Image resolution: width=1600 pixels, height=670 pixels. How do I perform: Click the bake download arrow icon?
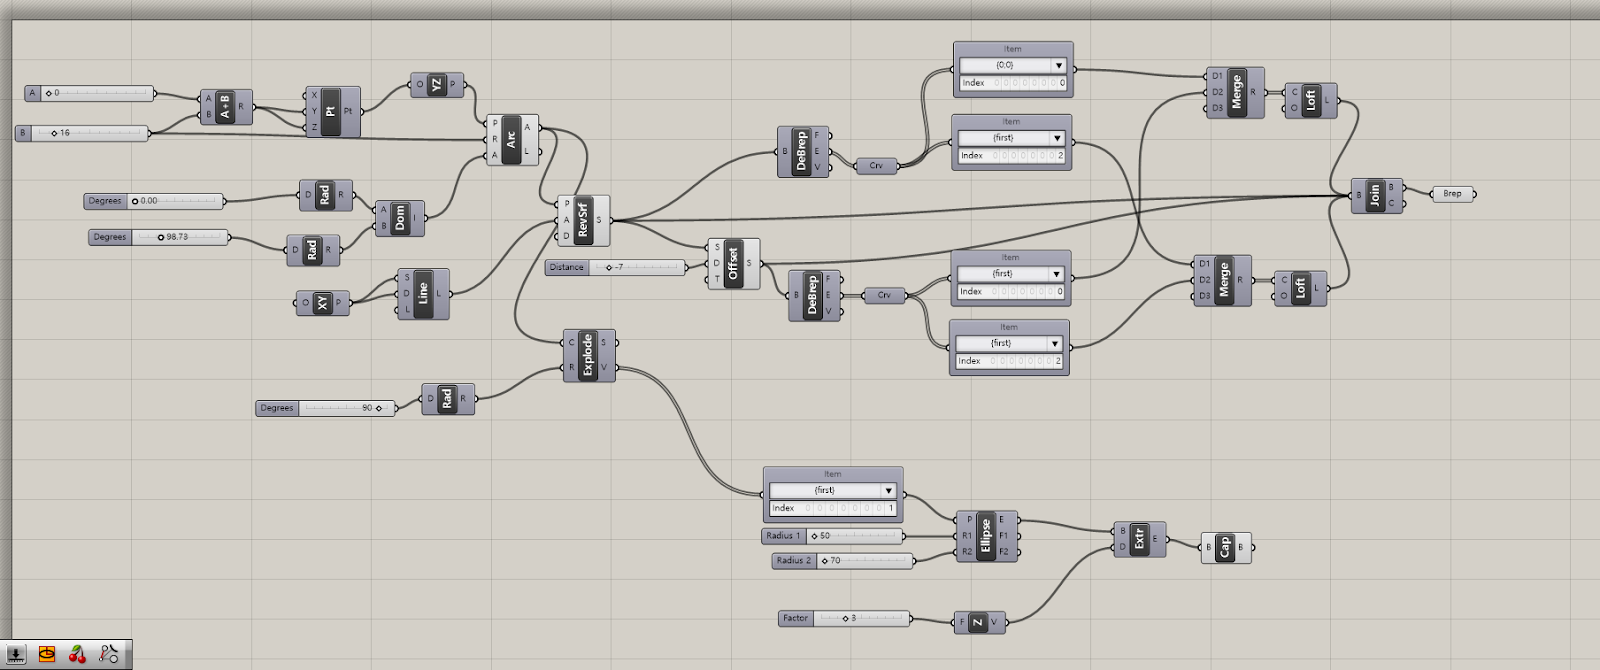pos(16,655)
